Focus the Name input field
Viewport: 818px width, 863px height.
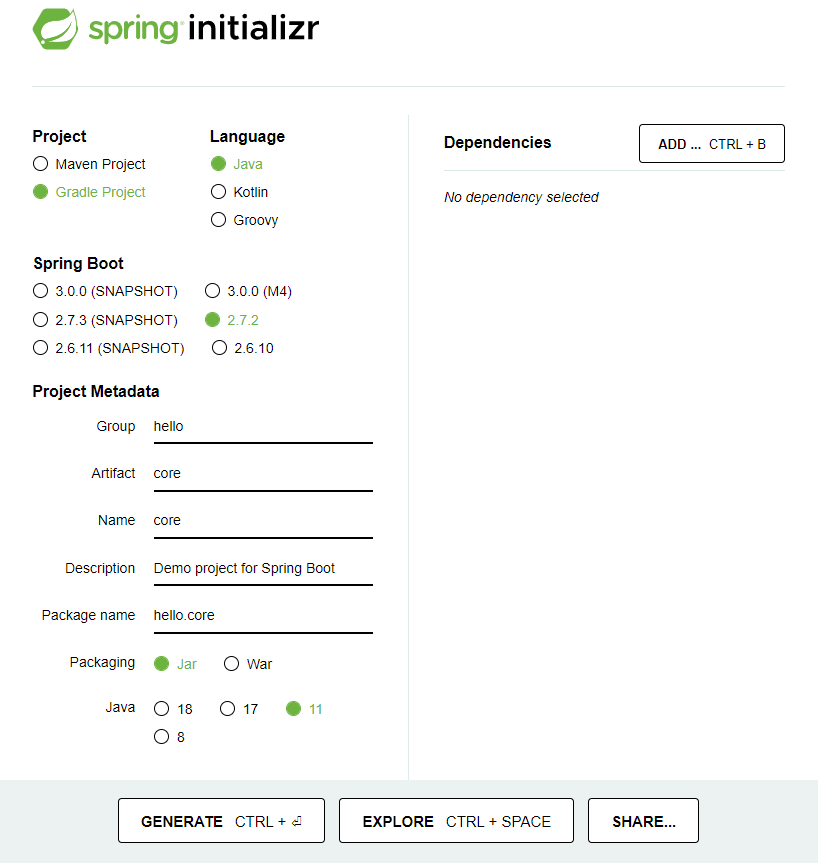(263, 521)
